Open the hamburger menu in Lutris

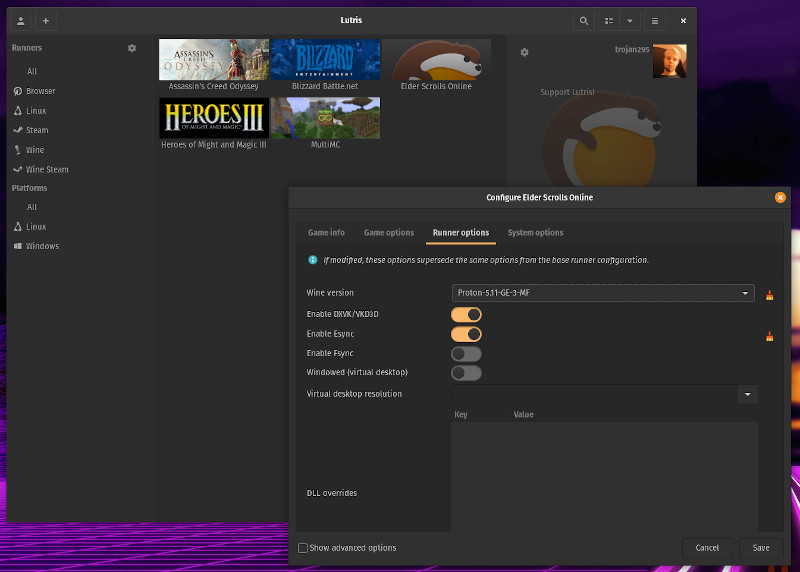(x=655, y=21)
